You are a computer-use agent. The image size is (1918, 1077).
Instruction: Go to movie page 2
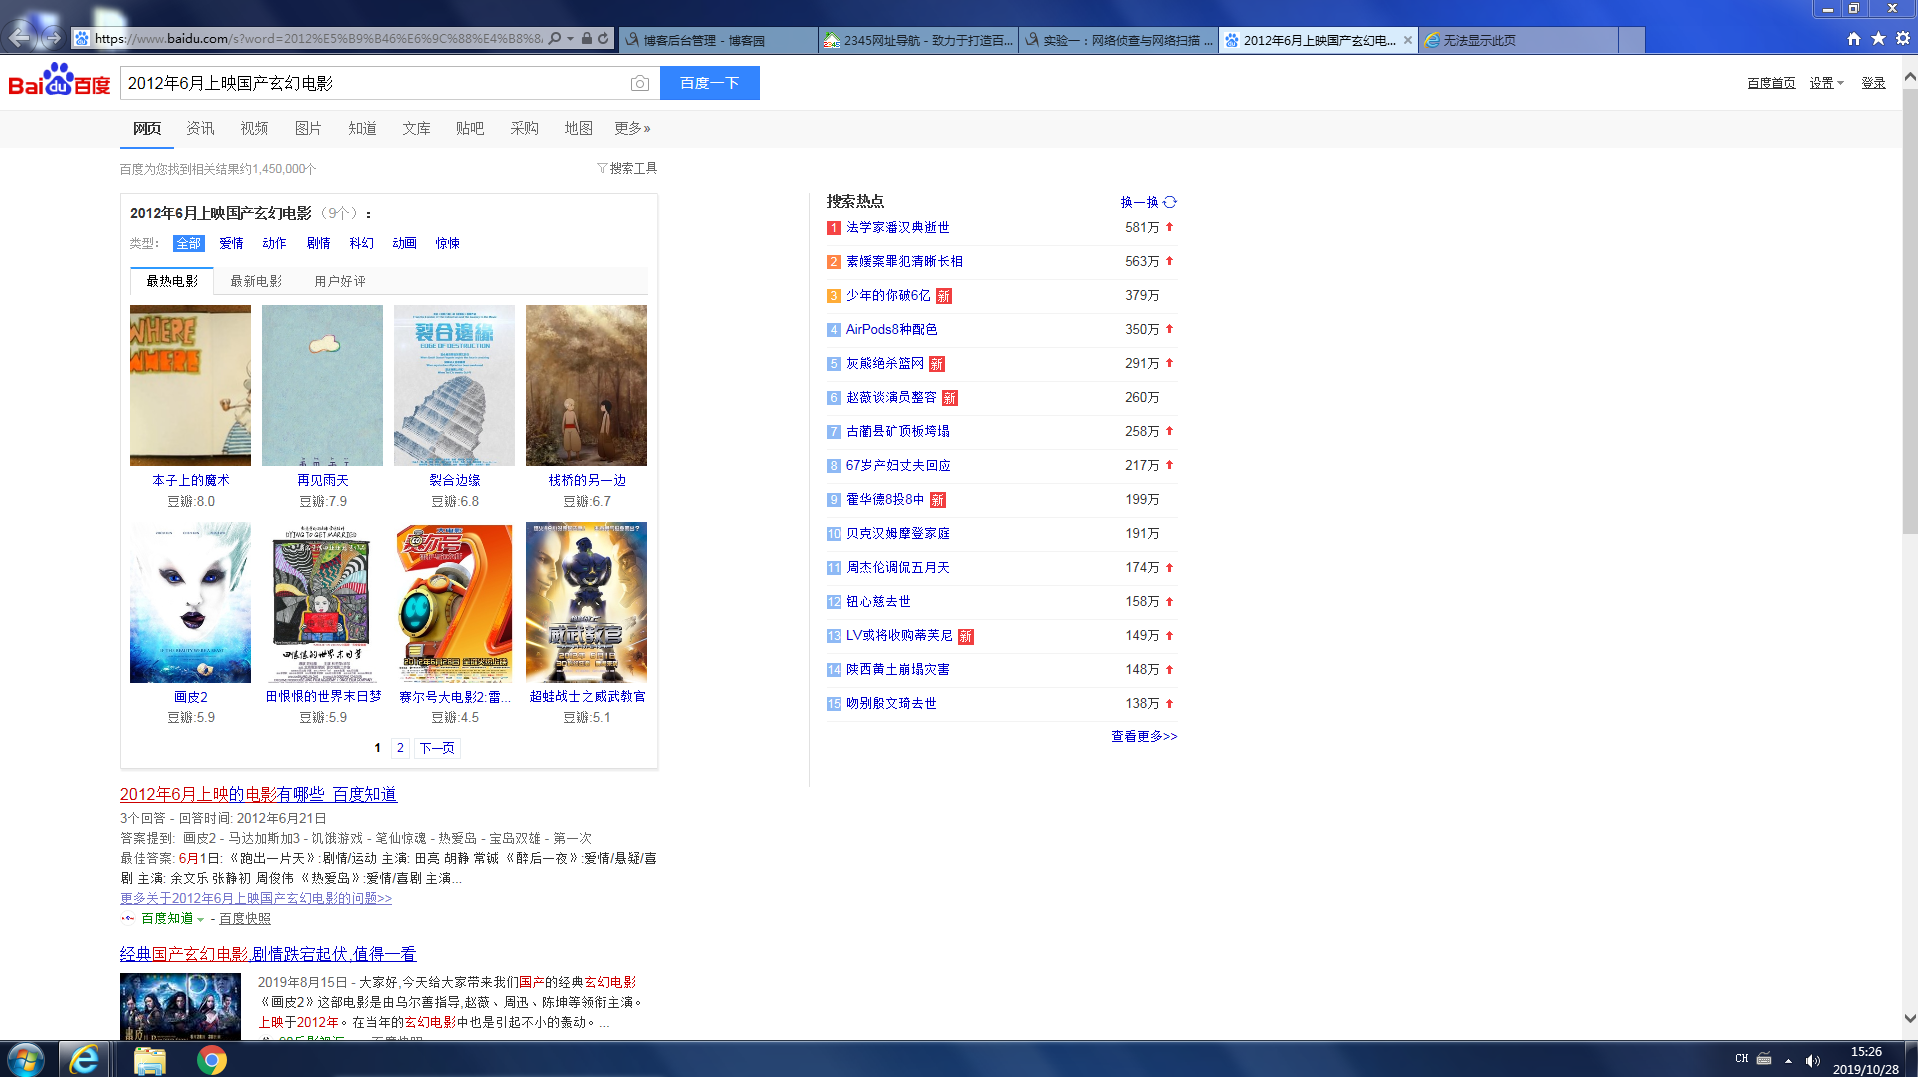point(400,748)
